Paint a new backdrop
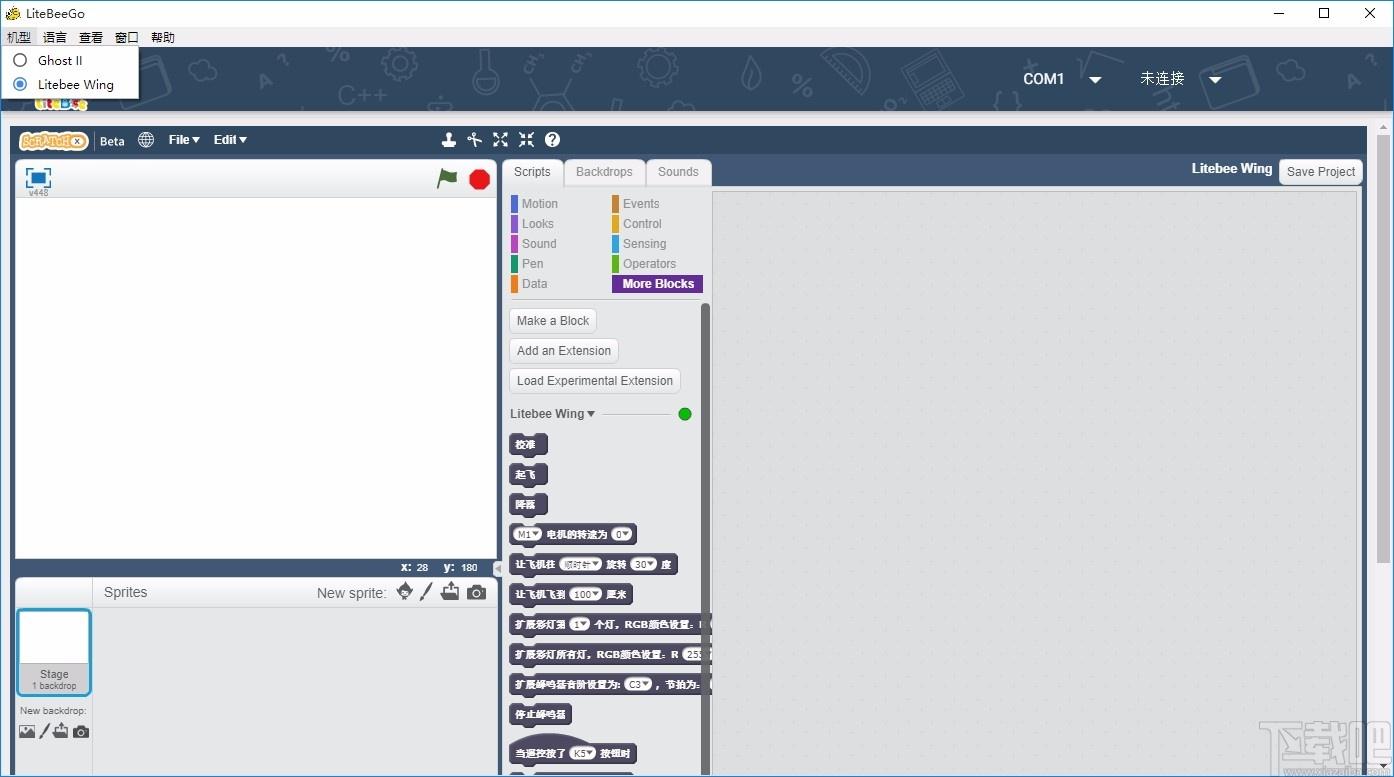The image size is (1394, 777). coord(44,731)
